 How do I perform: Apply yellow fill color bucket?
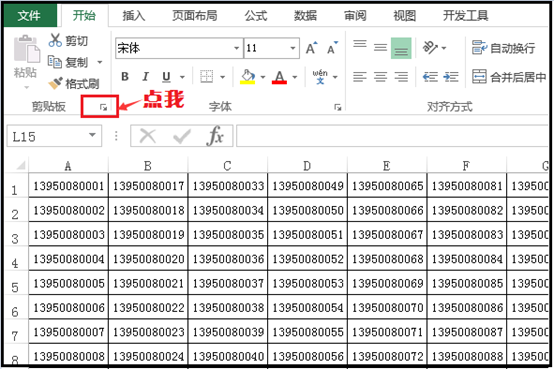click(x=248, y=77)
